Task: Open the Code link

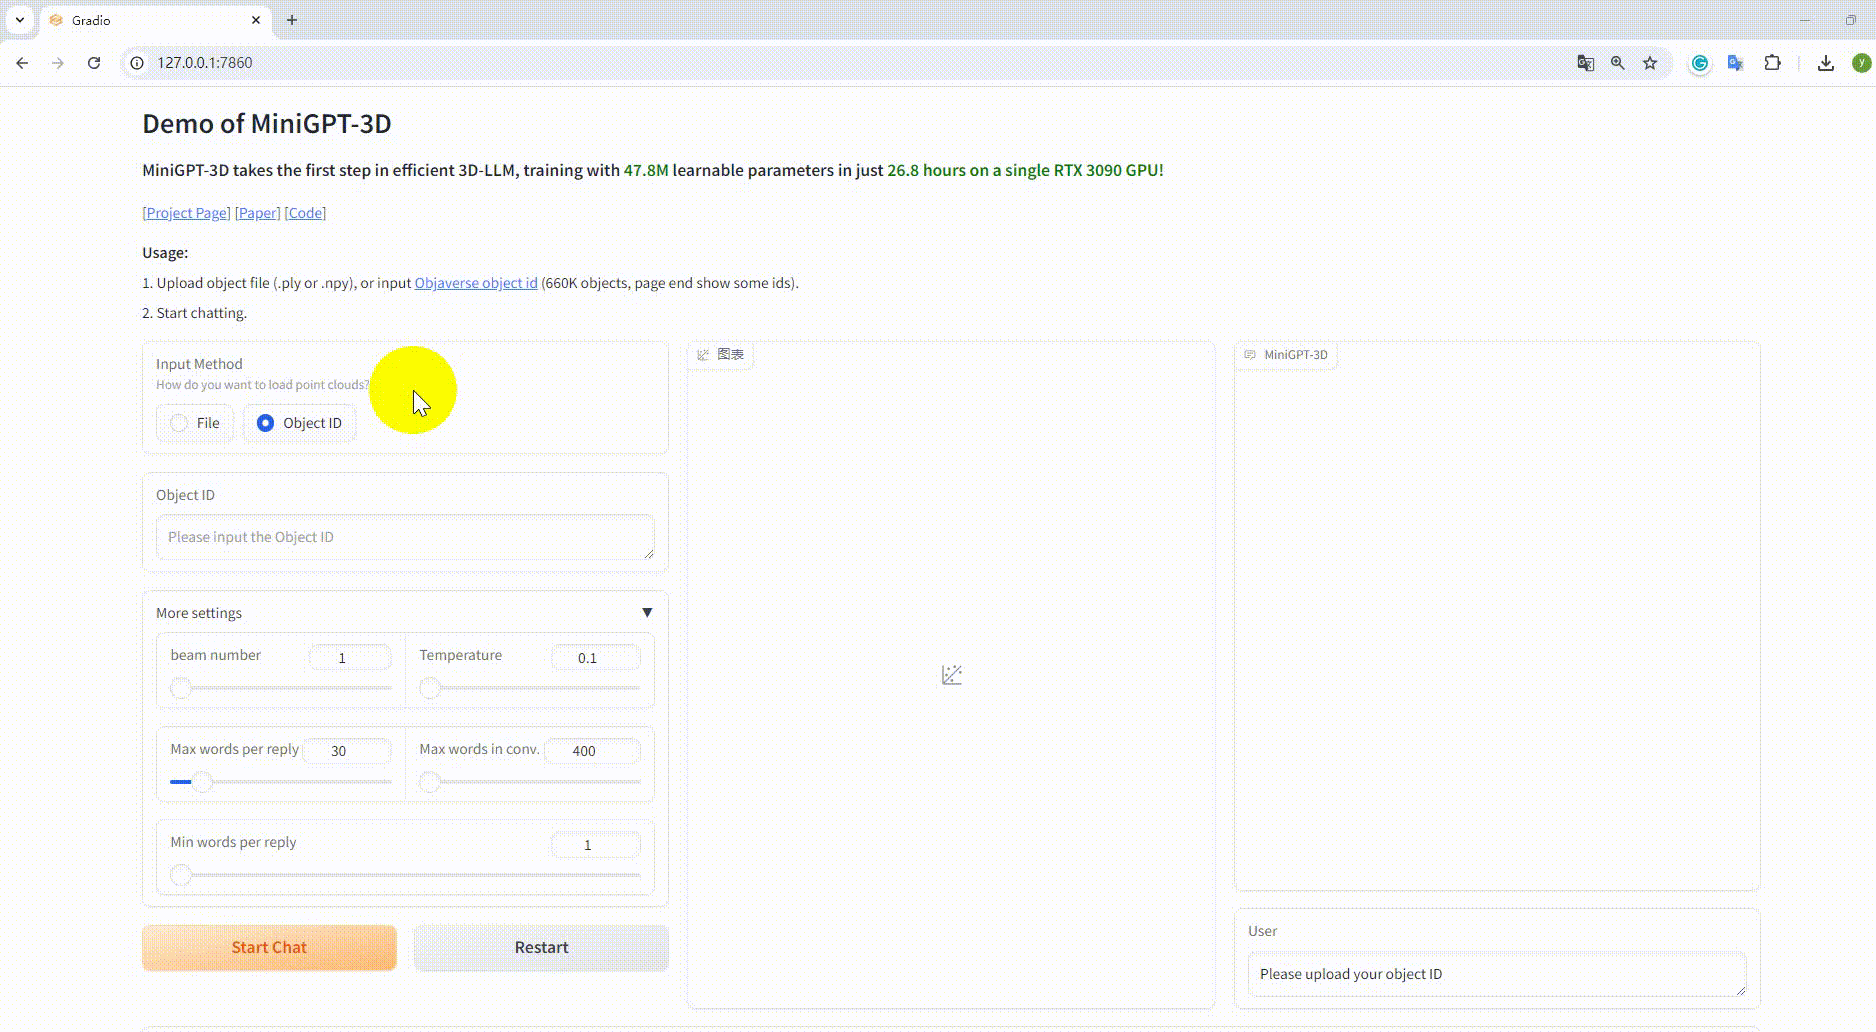Action: click(305, 213)
